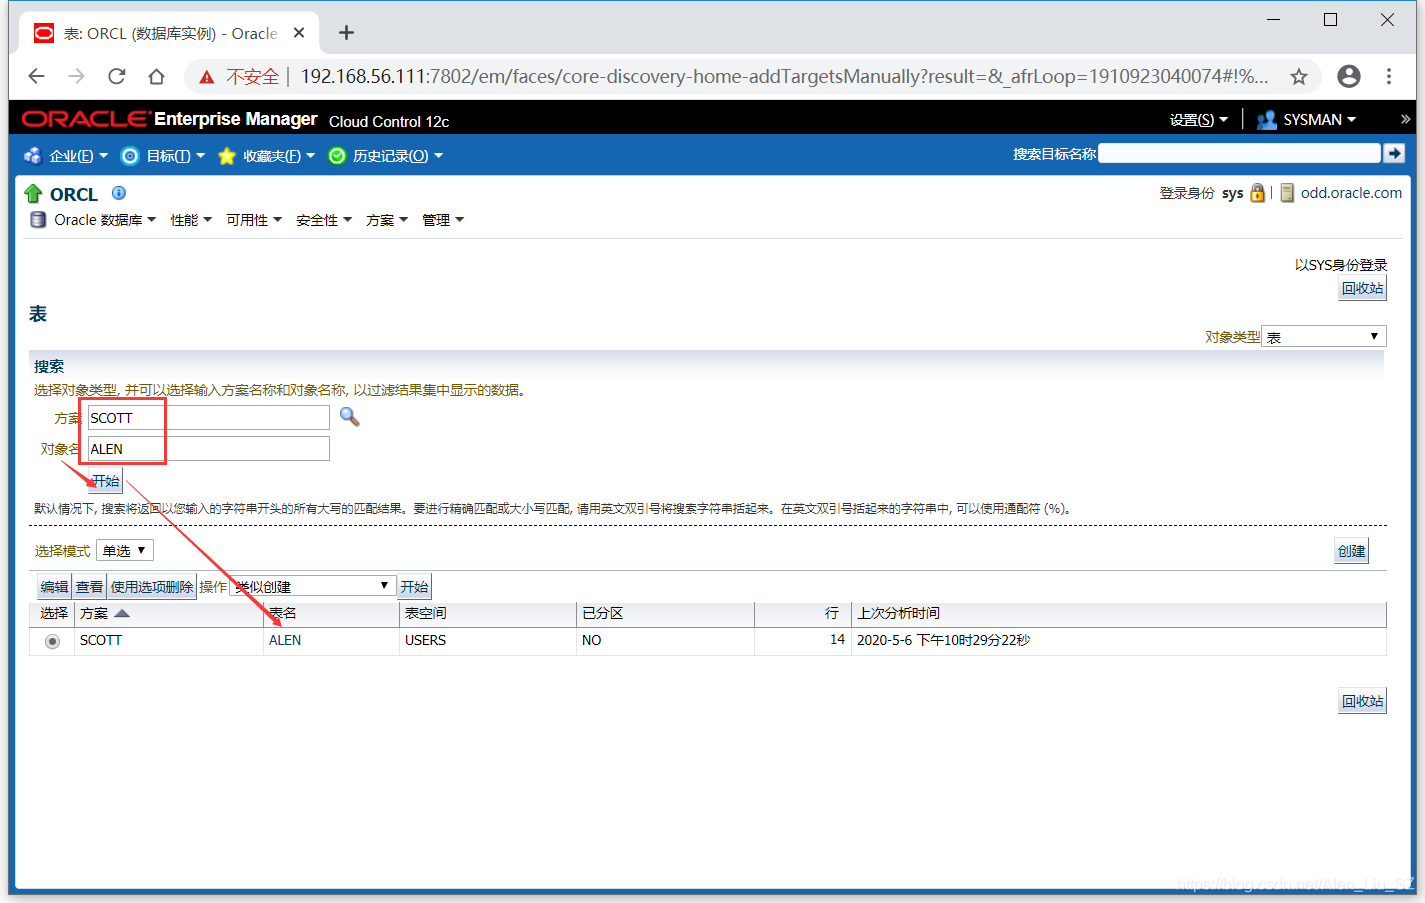Open the 收藏夹 (Favorites) menu
Screen dimensions: 1425x903
click(267, 156)
